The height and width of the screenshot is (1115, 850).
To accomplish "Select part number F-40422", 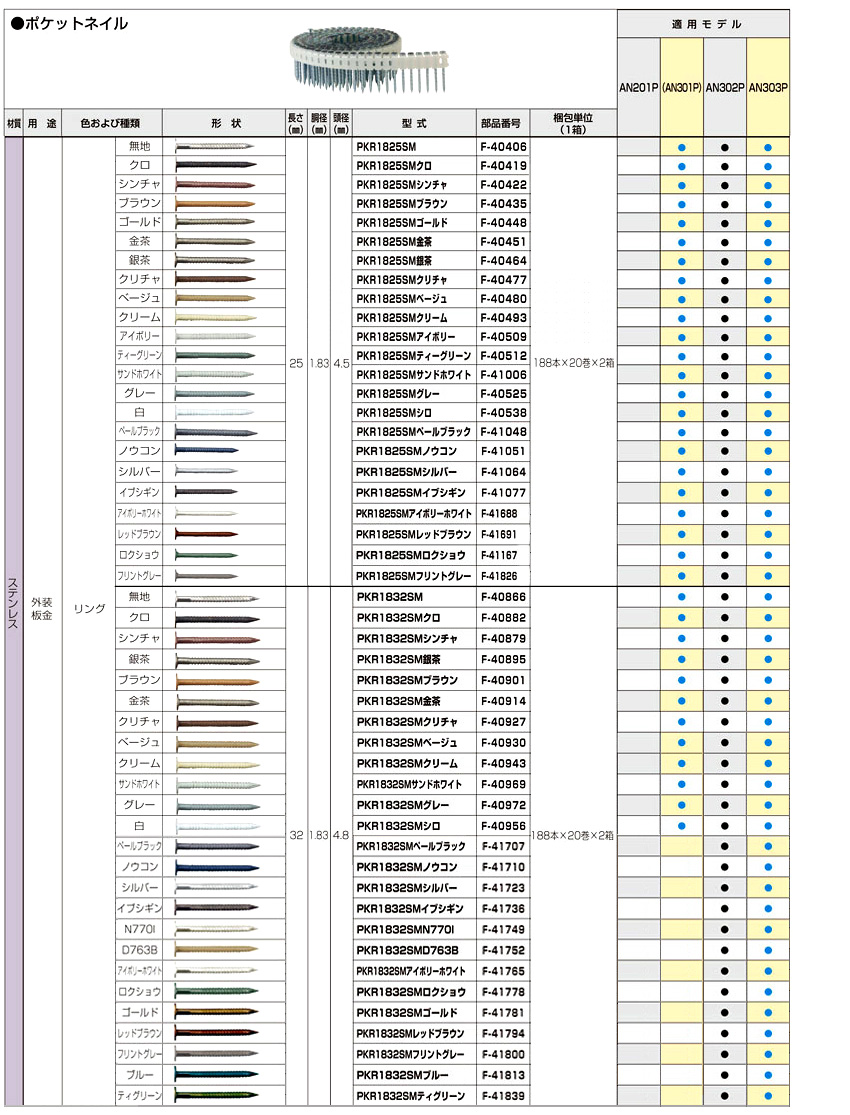I will point(503,185).
